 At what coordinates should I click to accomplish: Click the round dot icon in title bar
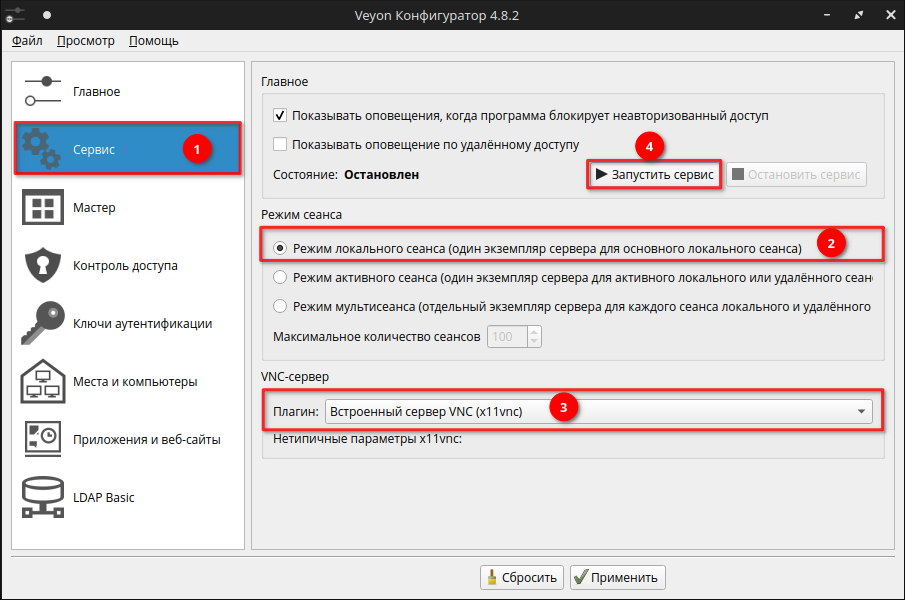point(47,15)
